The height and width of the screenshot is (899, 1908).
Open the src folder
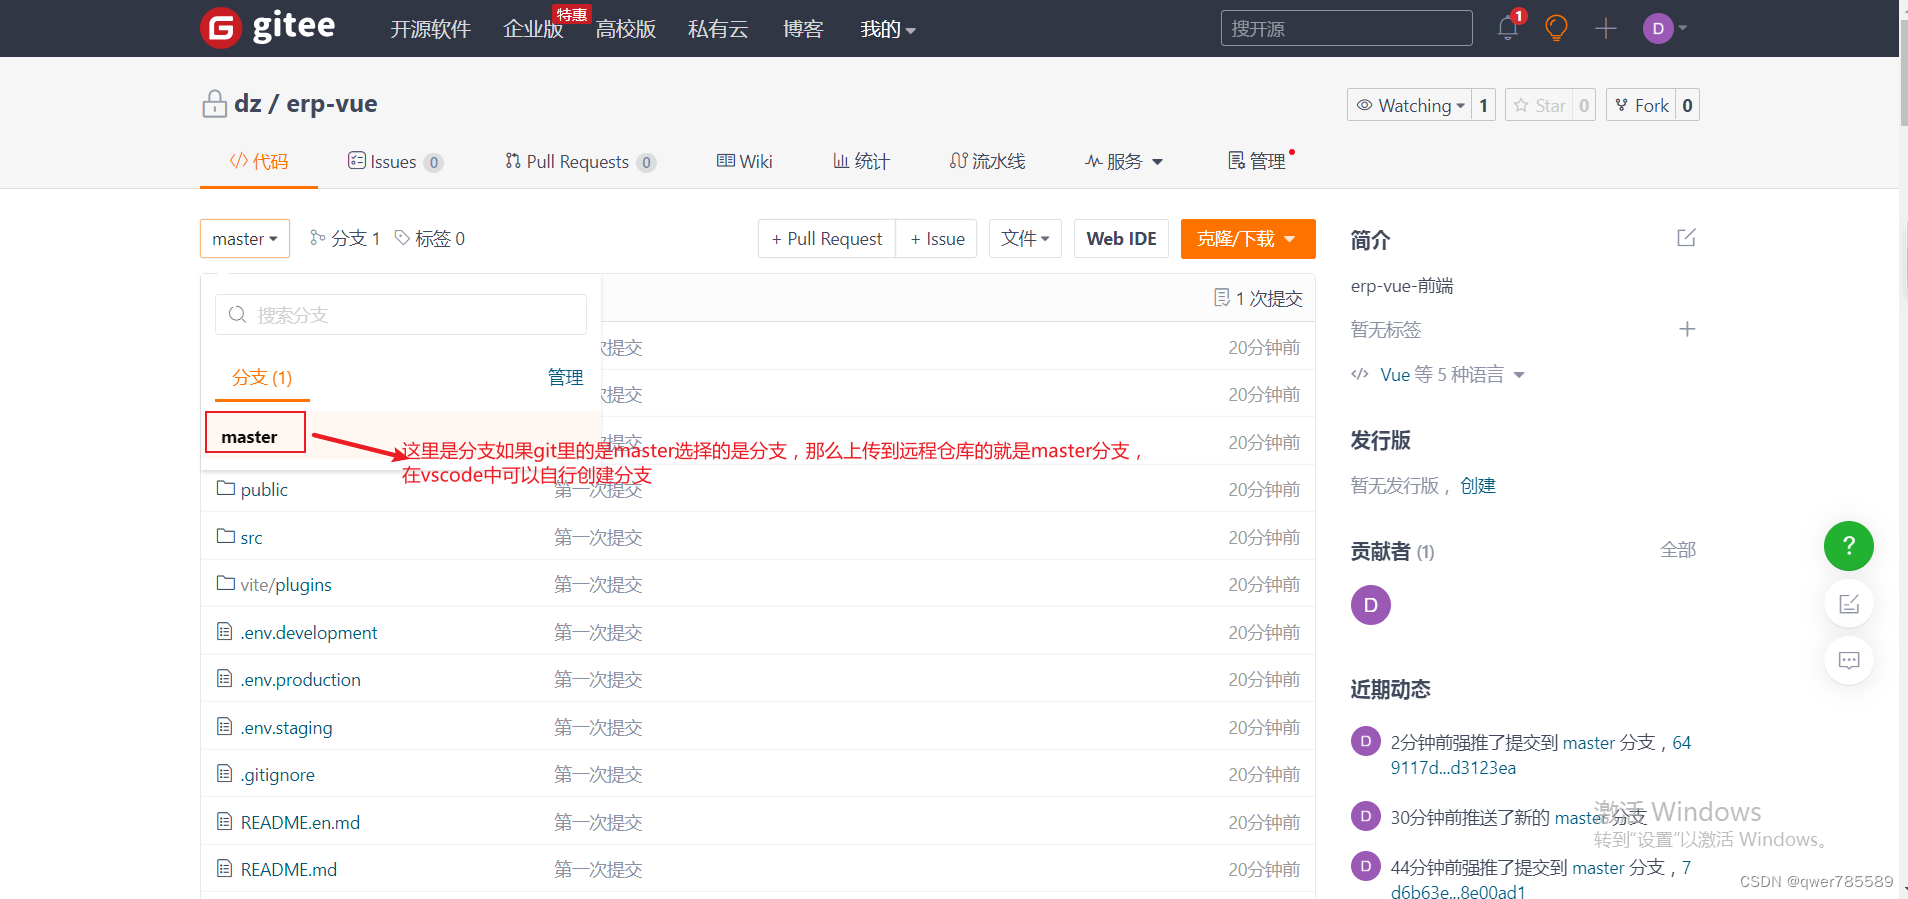[251, 537]
